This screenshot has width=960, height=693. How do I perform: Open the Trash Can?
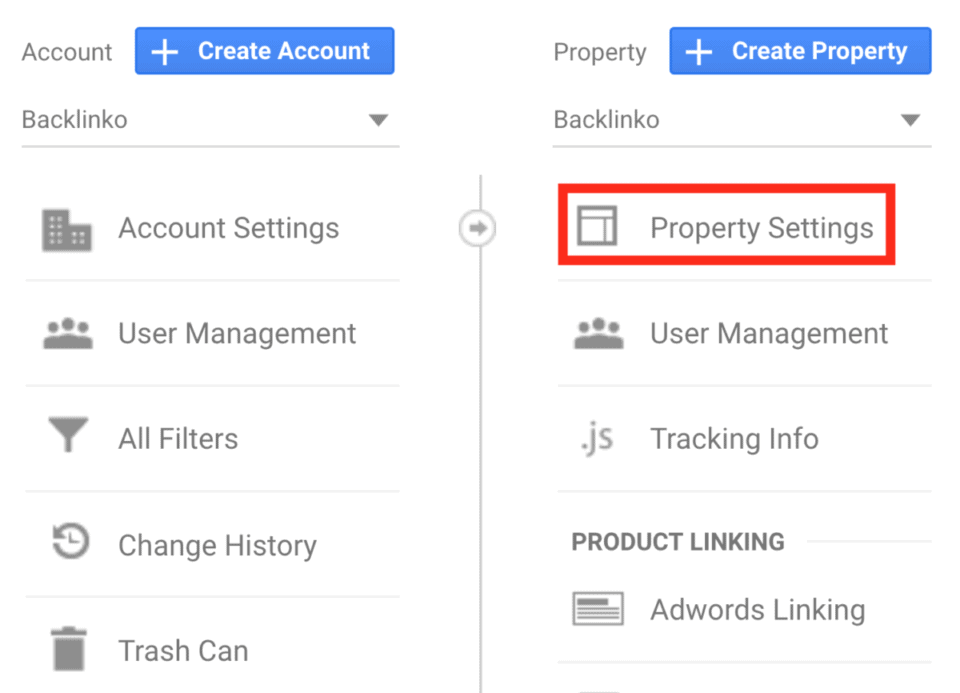[x=183, y=650]
